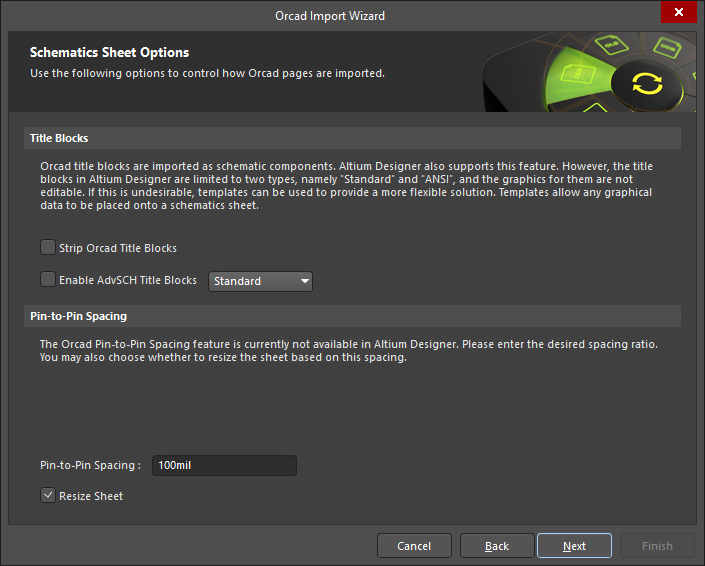Click the yellow sync arrows icon in banner
The height and width of the screenshot is (566, 705).
[x=647, y=84]
